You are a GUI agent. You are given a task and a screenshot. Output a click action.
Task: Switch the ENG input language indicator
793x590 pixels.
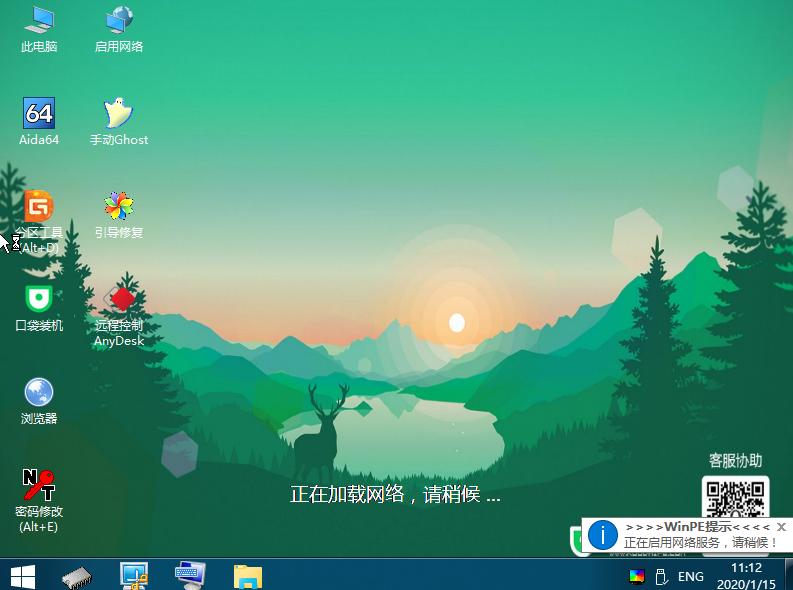click(690, 577)
